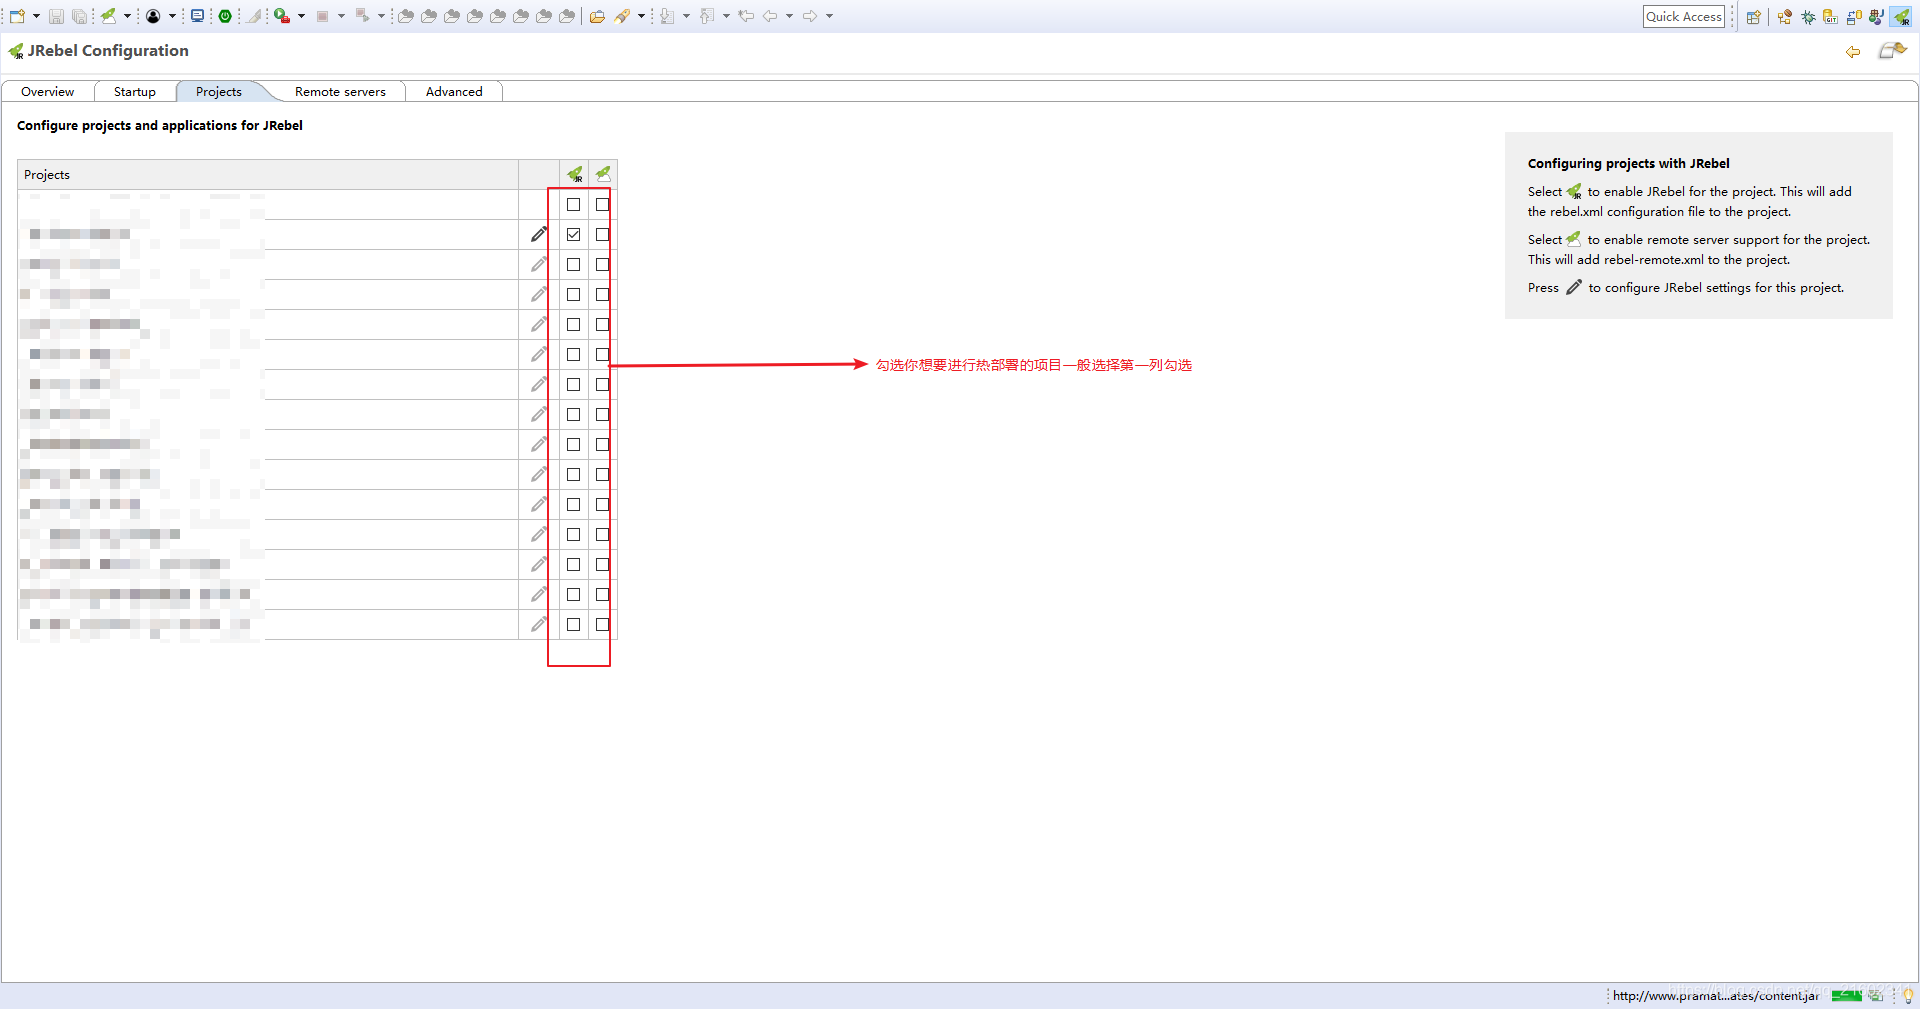Screen dimensions: 1920x1009
Task: Tick remote server checkbox in first project row
Action: tap(602, 204)
